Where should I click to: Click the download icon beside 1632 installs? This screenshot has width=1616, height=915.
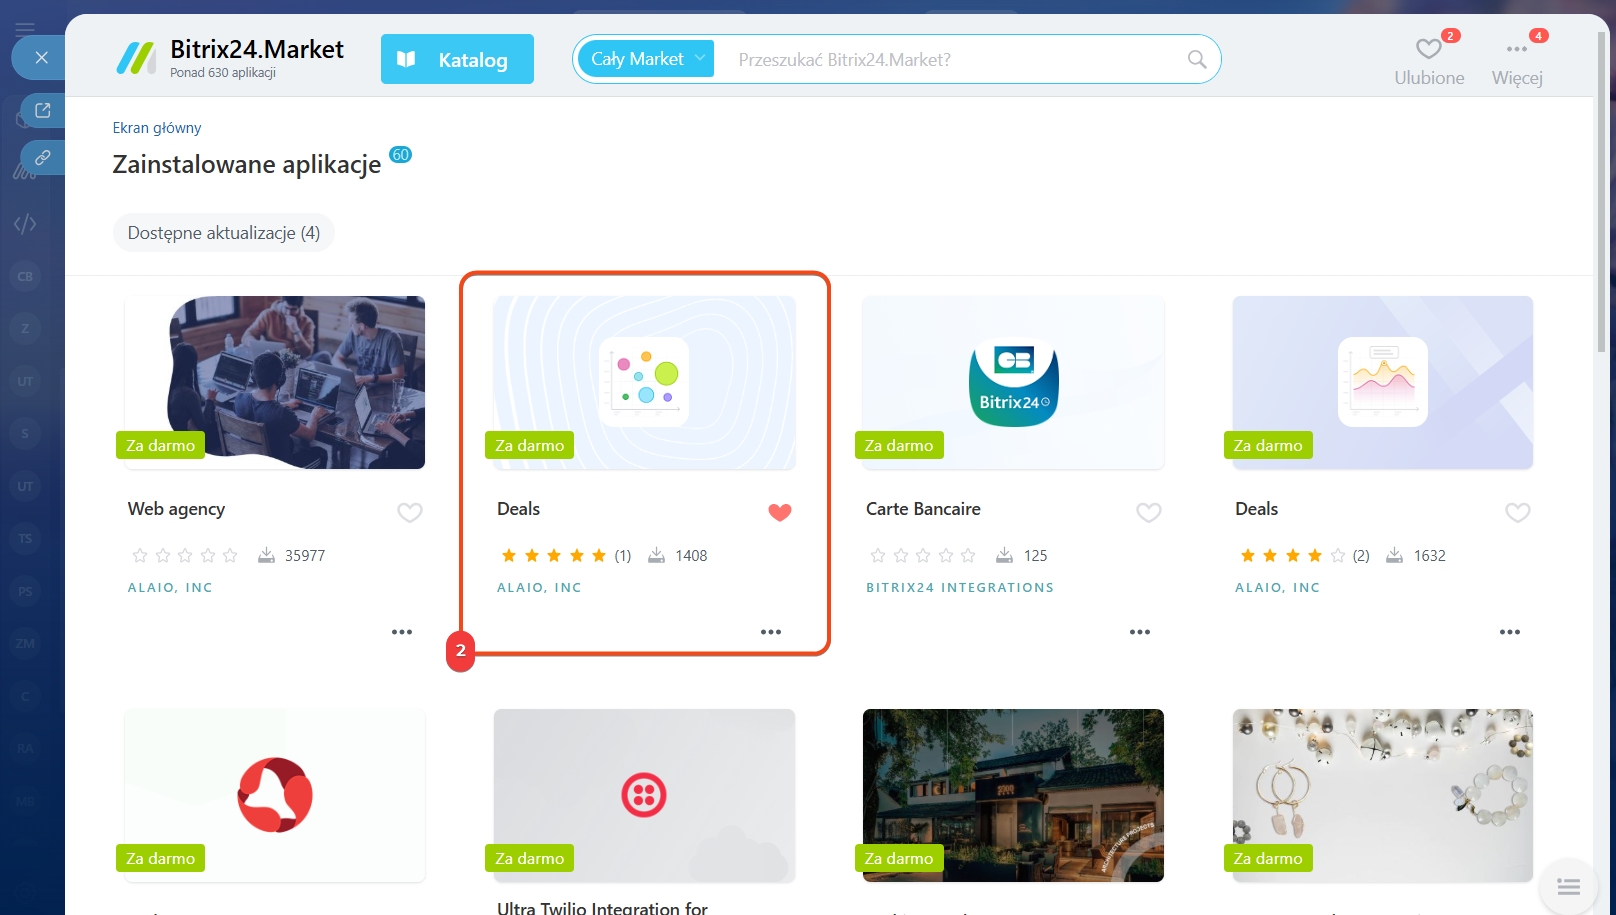pyautogui.click(x=1394, y=555)
